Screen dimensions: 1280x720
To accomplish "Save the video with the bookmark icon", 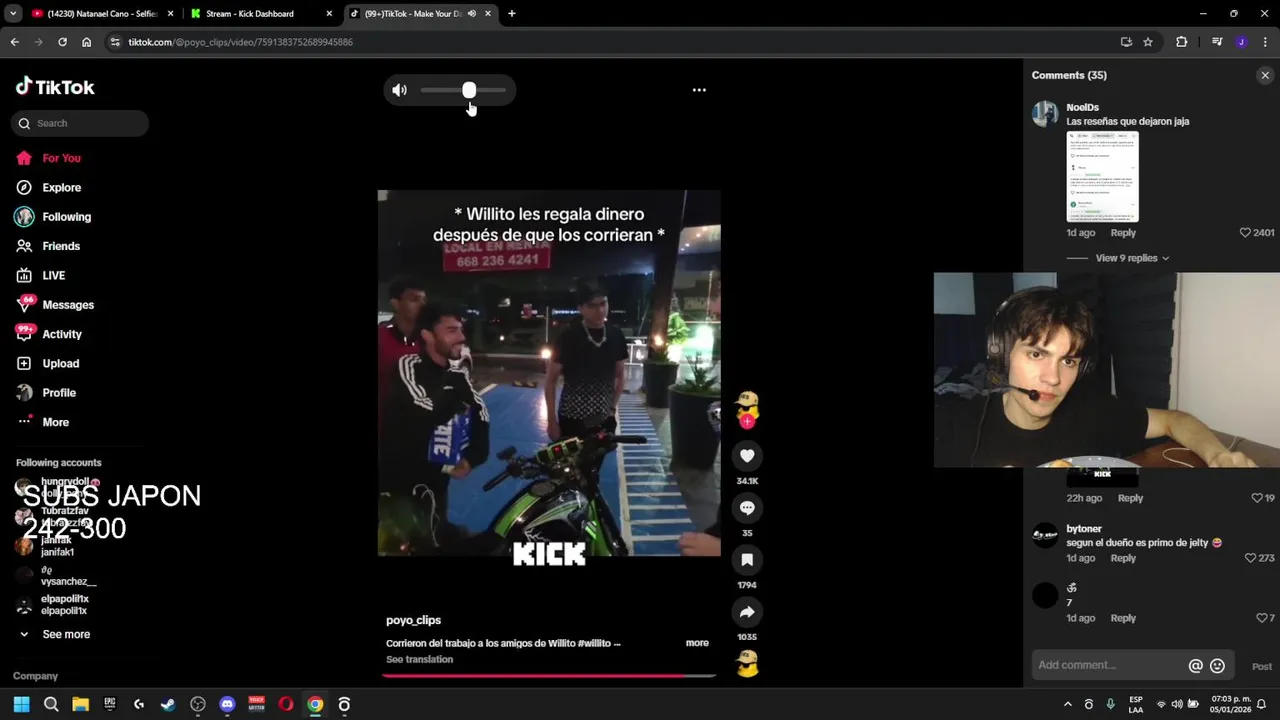I will point(747,560).
